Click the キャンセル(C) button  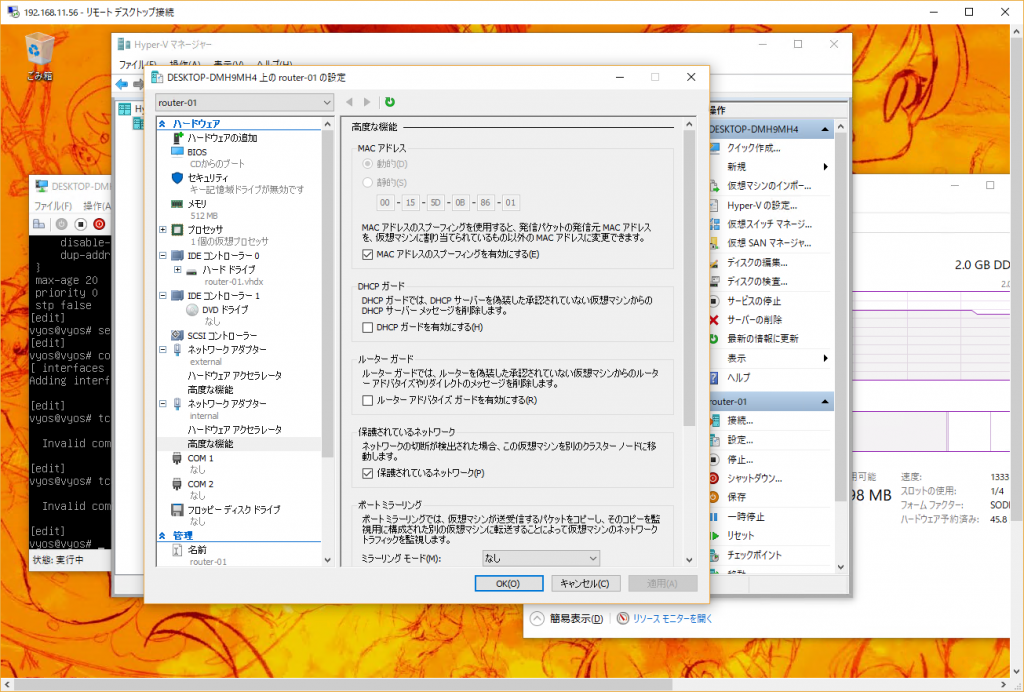click(x=585, y=584)
